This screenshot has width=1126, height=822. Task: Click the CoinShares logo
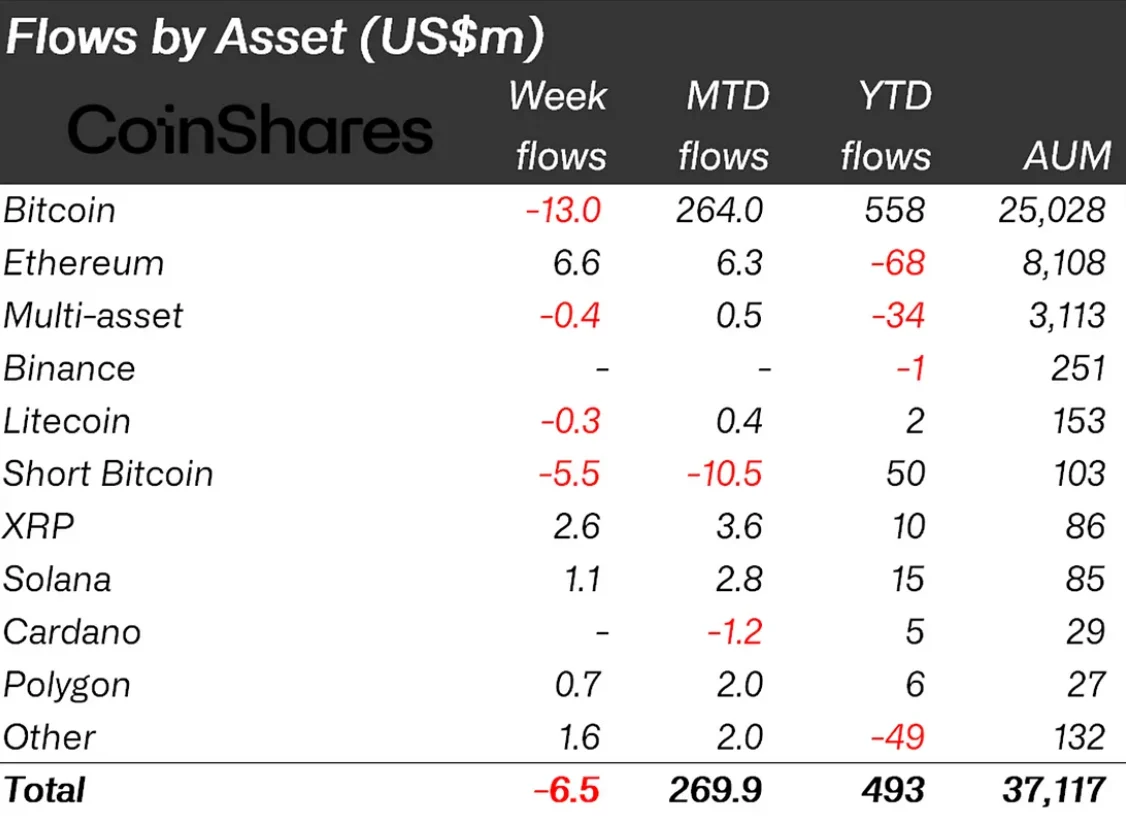coord(250,131)
